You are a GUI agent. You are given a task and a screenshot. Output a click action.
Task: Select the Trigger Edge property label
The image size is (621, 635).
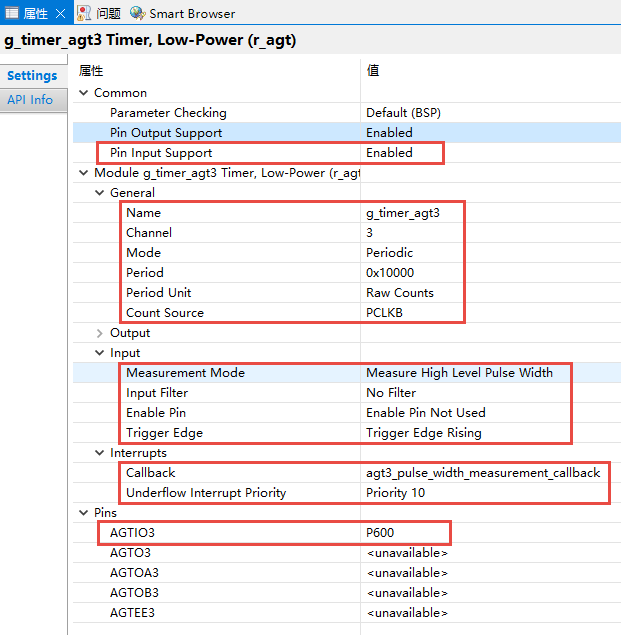[x=164, y=433]
